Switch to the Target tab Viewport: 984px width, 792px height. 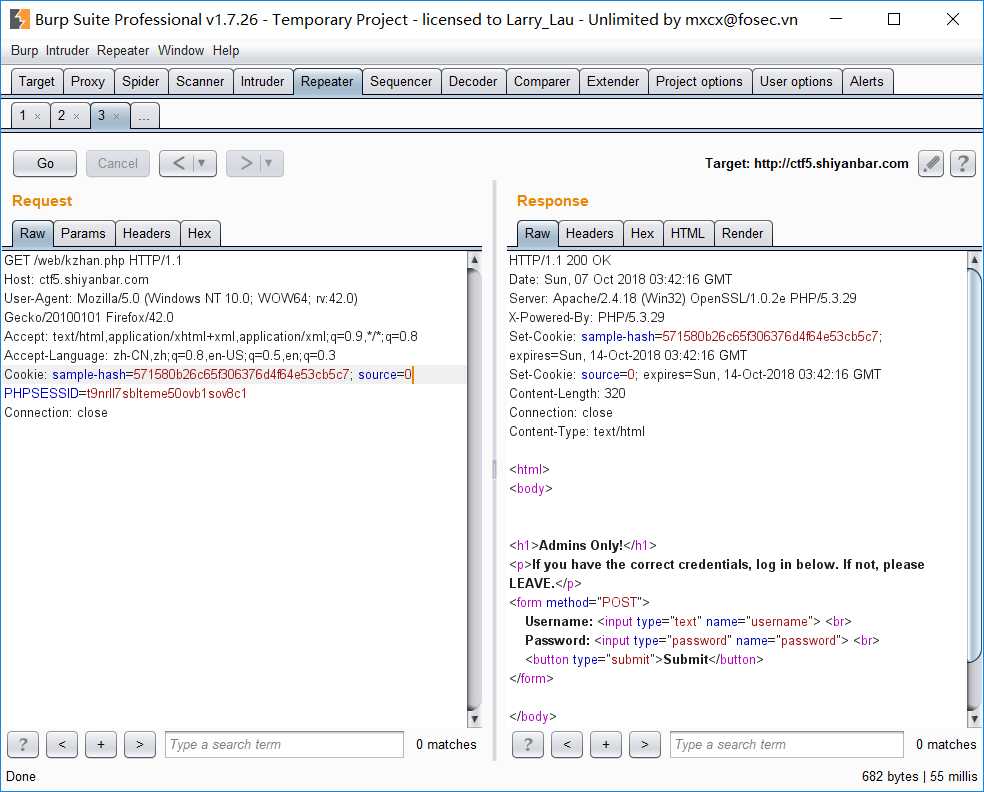(37, 82)
